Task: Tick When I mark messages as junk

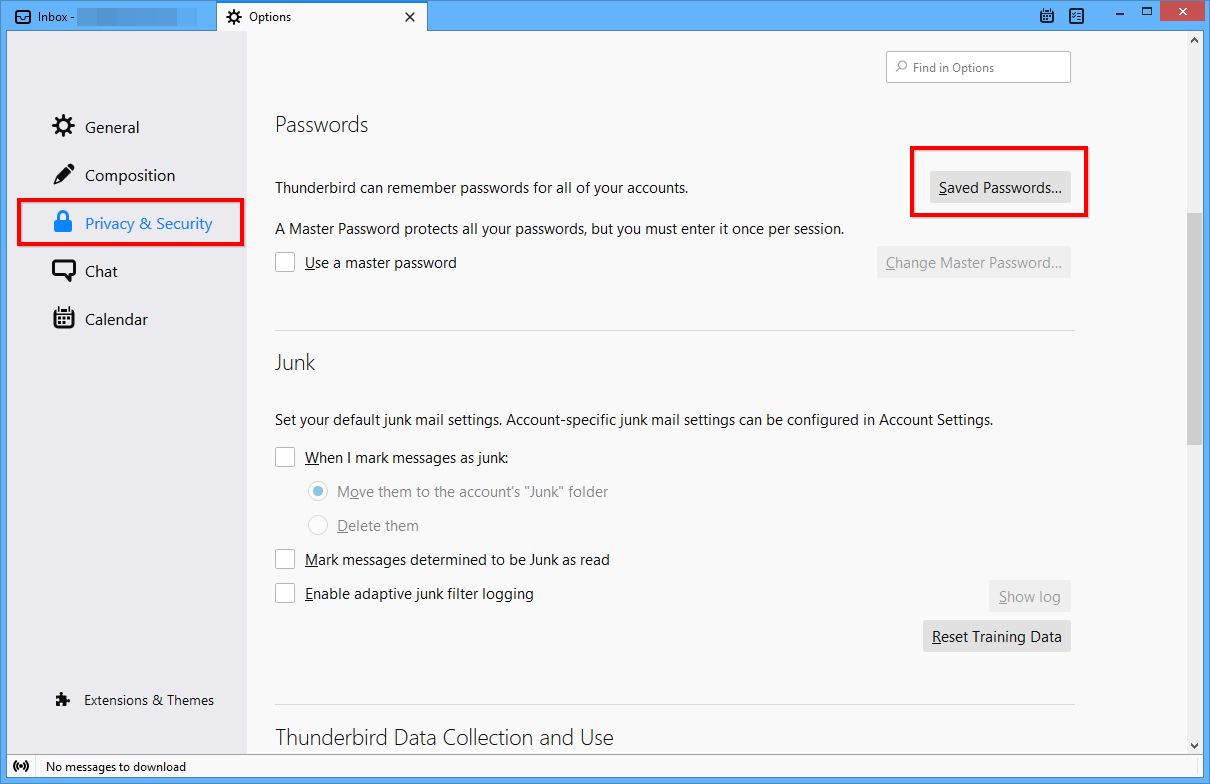Action: (286, 458)
